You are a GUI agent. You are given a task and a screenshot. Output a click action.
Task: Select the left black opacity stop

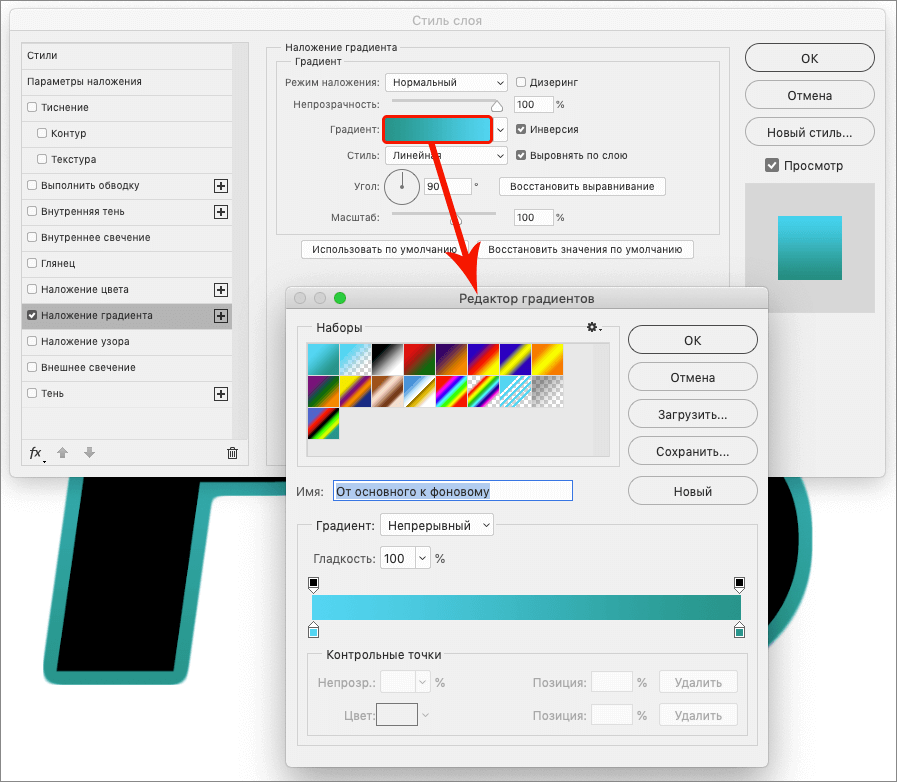[313, 584]
